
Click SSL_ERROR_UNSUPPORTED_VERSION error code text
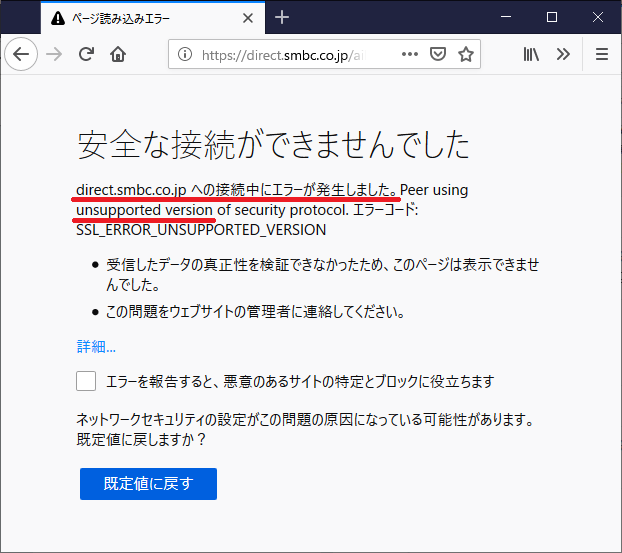pyautogui.click(x=201, y=230)
